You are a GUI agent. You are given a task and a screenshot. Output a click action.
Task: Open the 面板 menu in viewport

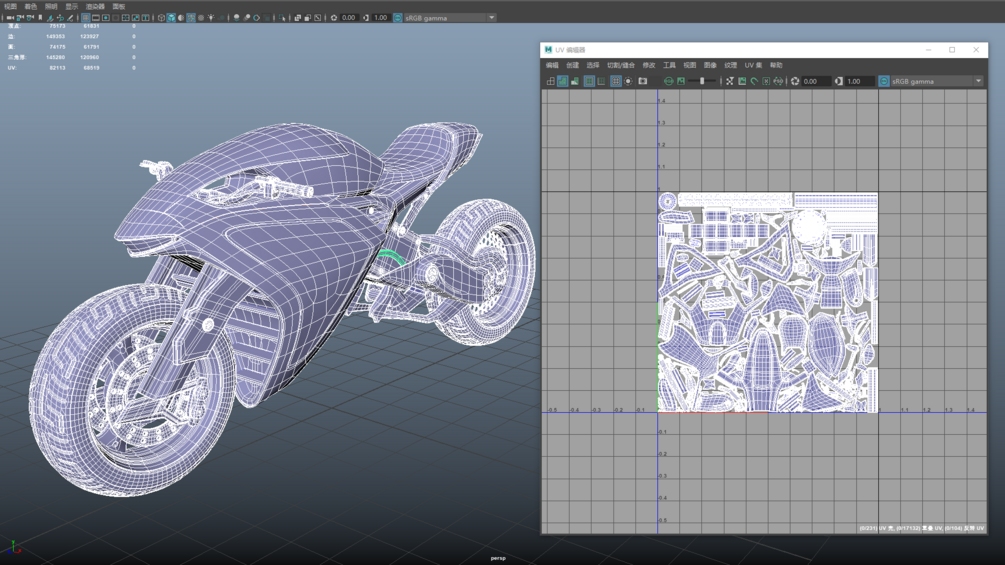coord(119,6)
